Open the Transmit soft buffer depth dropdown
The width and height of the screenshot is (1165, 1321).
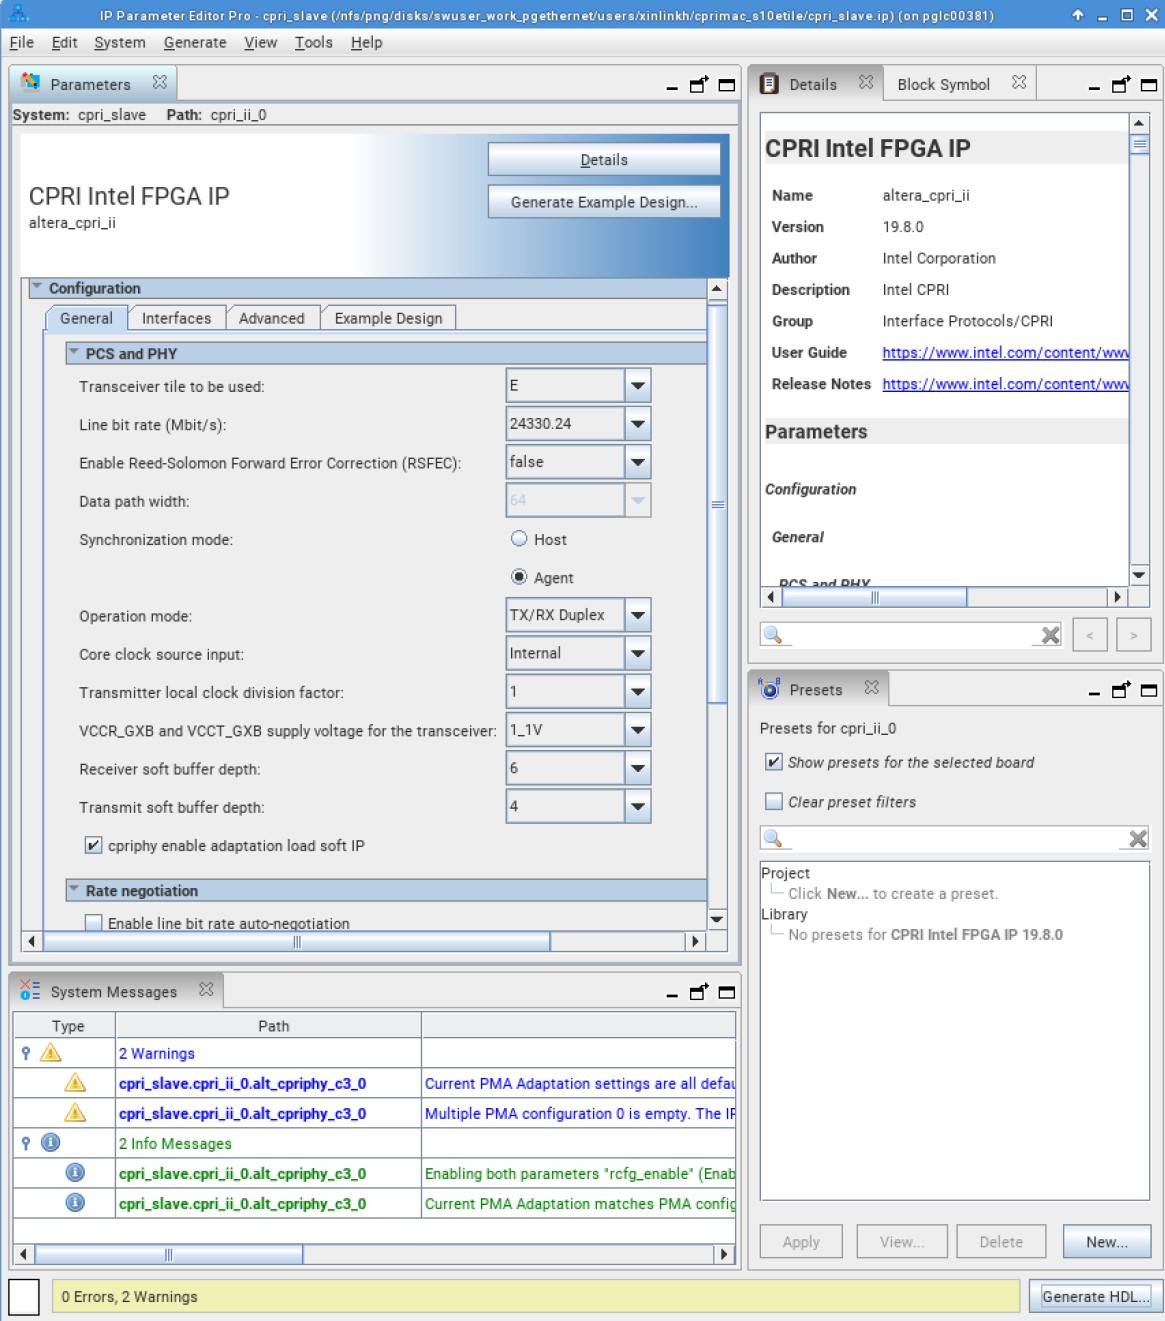click(638, 806)
